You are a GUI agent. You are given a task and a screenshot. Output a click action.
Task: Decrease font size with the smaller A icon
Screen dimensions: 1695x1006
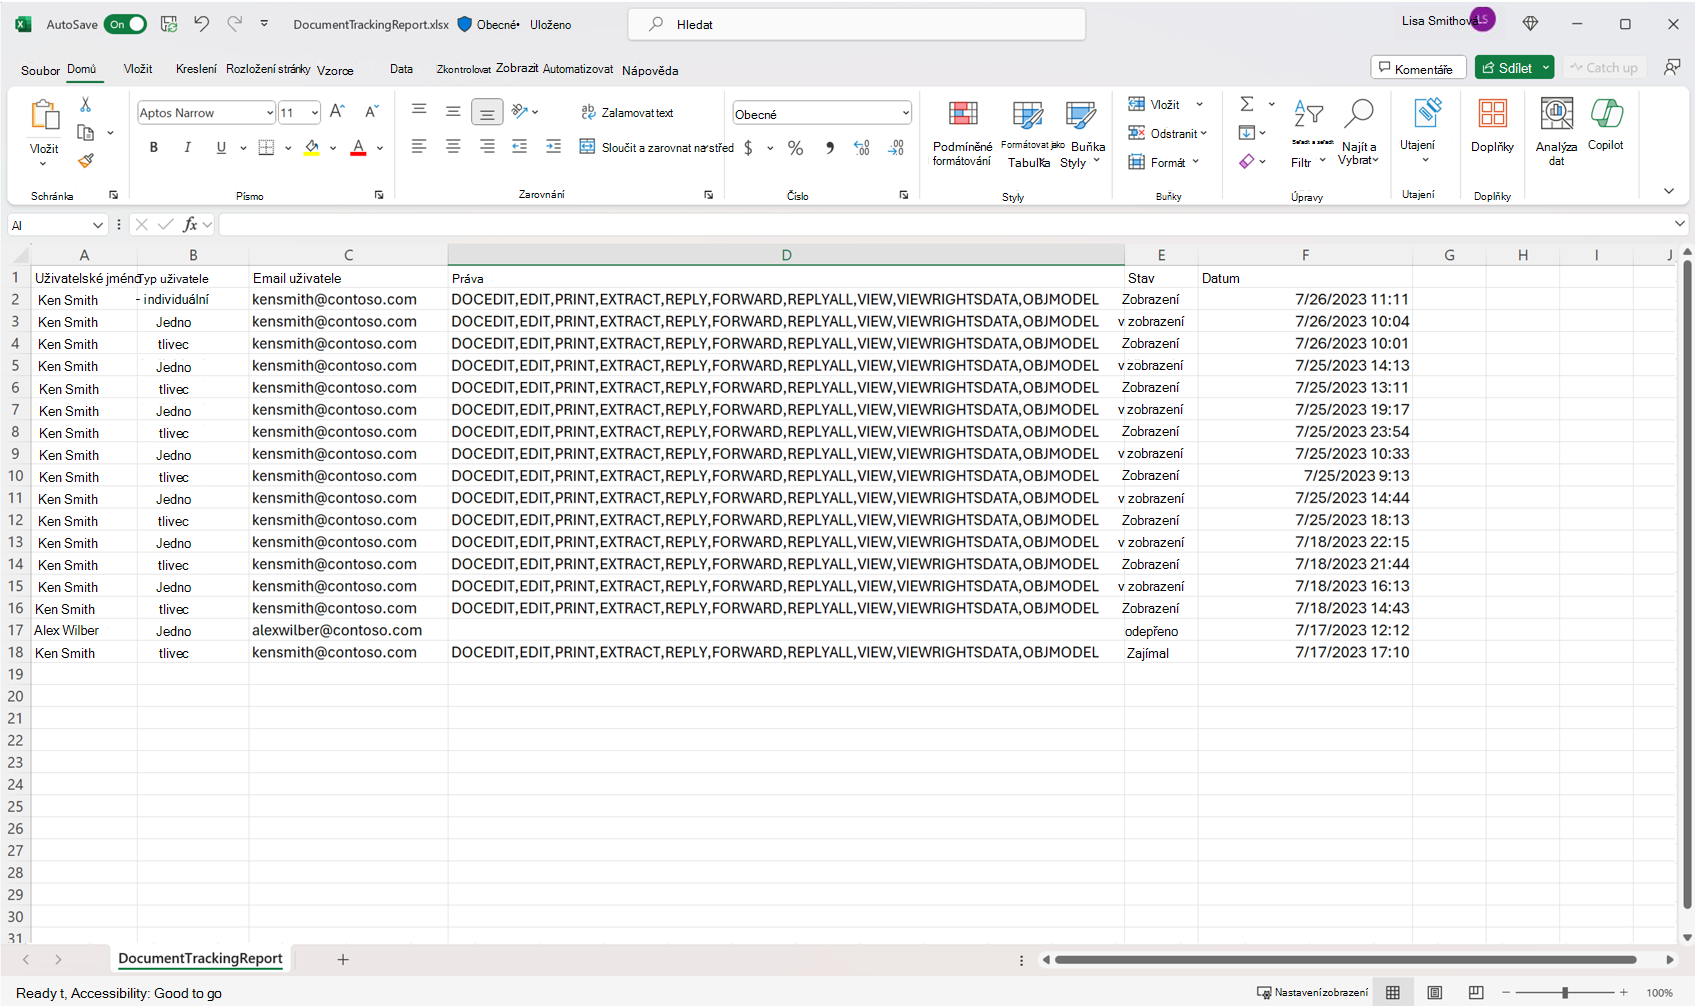(371, 112)
